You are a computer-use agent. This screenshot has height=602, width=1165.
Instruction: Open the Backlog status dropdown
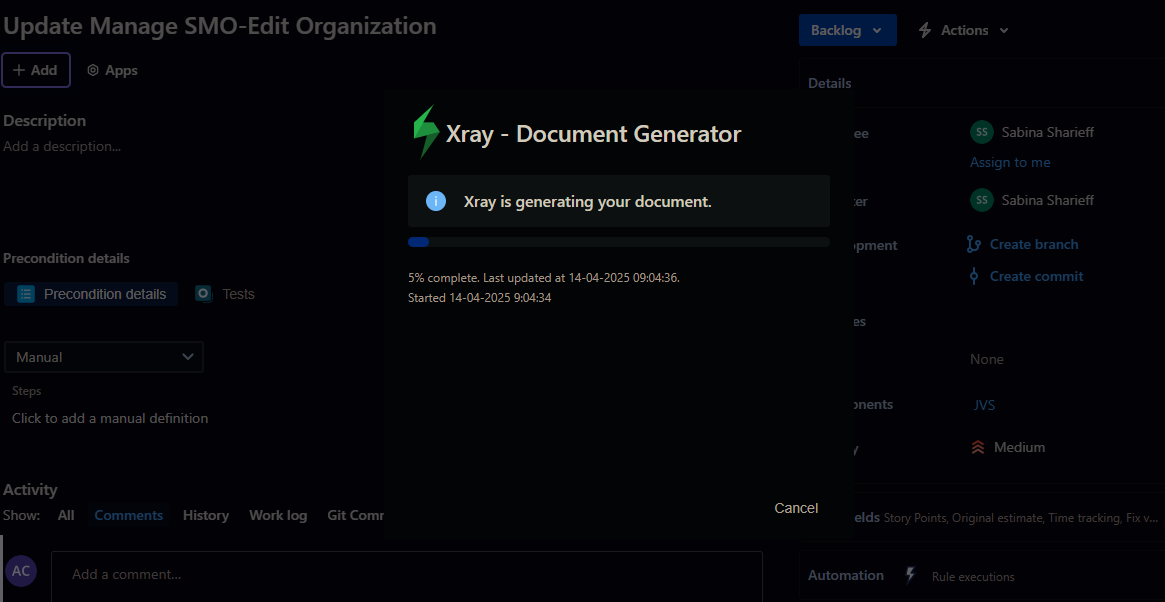pyautogui.click(x=848, y=30)
